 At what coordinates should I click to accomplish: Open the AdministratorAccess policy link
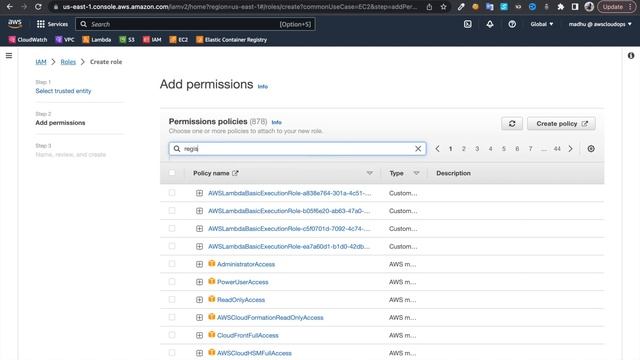point(246,264)
